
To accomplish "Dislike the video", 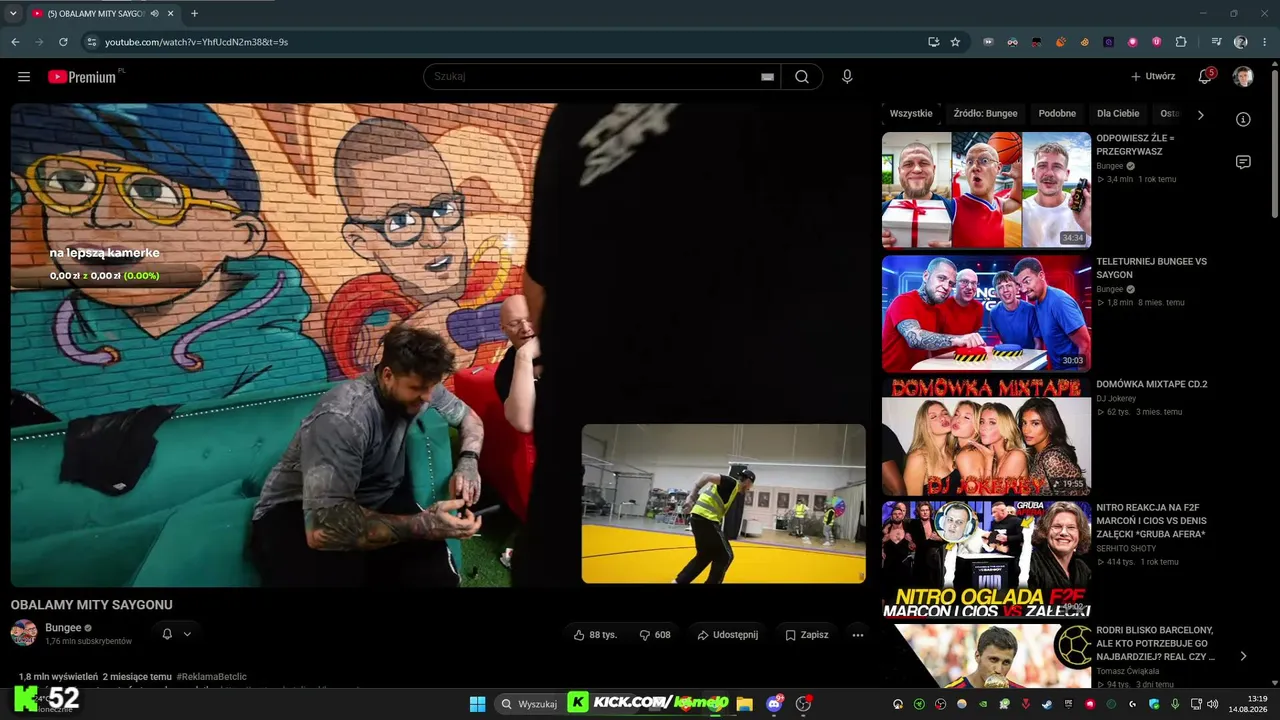I will pos(655,635).
